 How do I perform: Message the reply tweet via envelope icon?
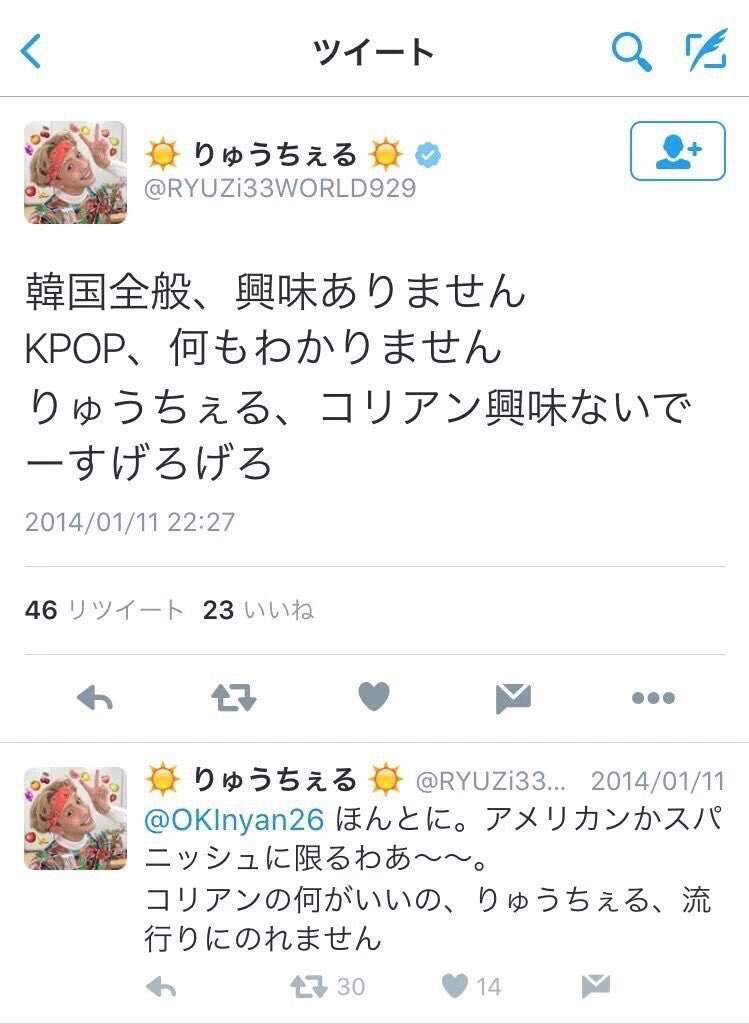coord(596,986)
